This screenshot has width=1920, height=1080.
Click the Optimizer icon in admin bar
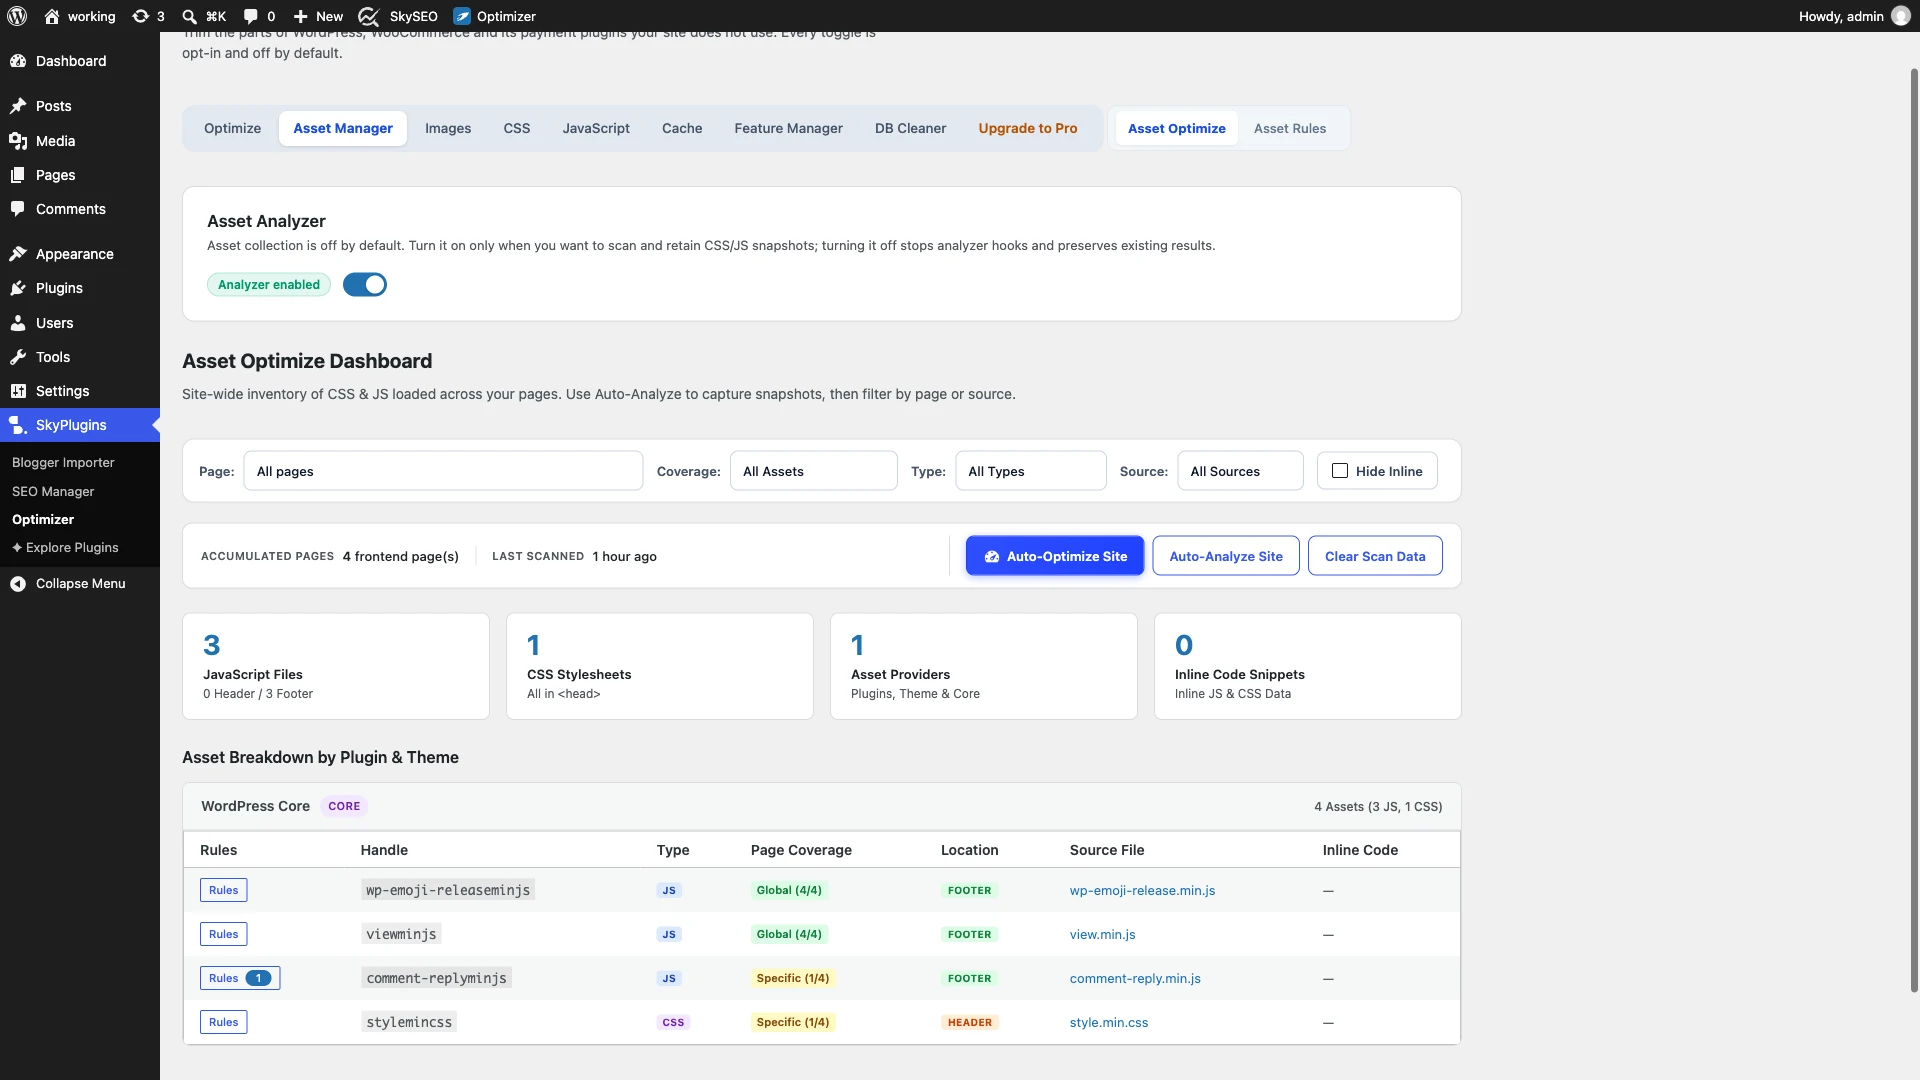[462, 16]
